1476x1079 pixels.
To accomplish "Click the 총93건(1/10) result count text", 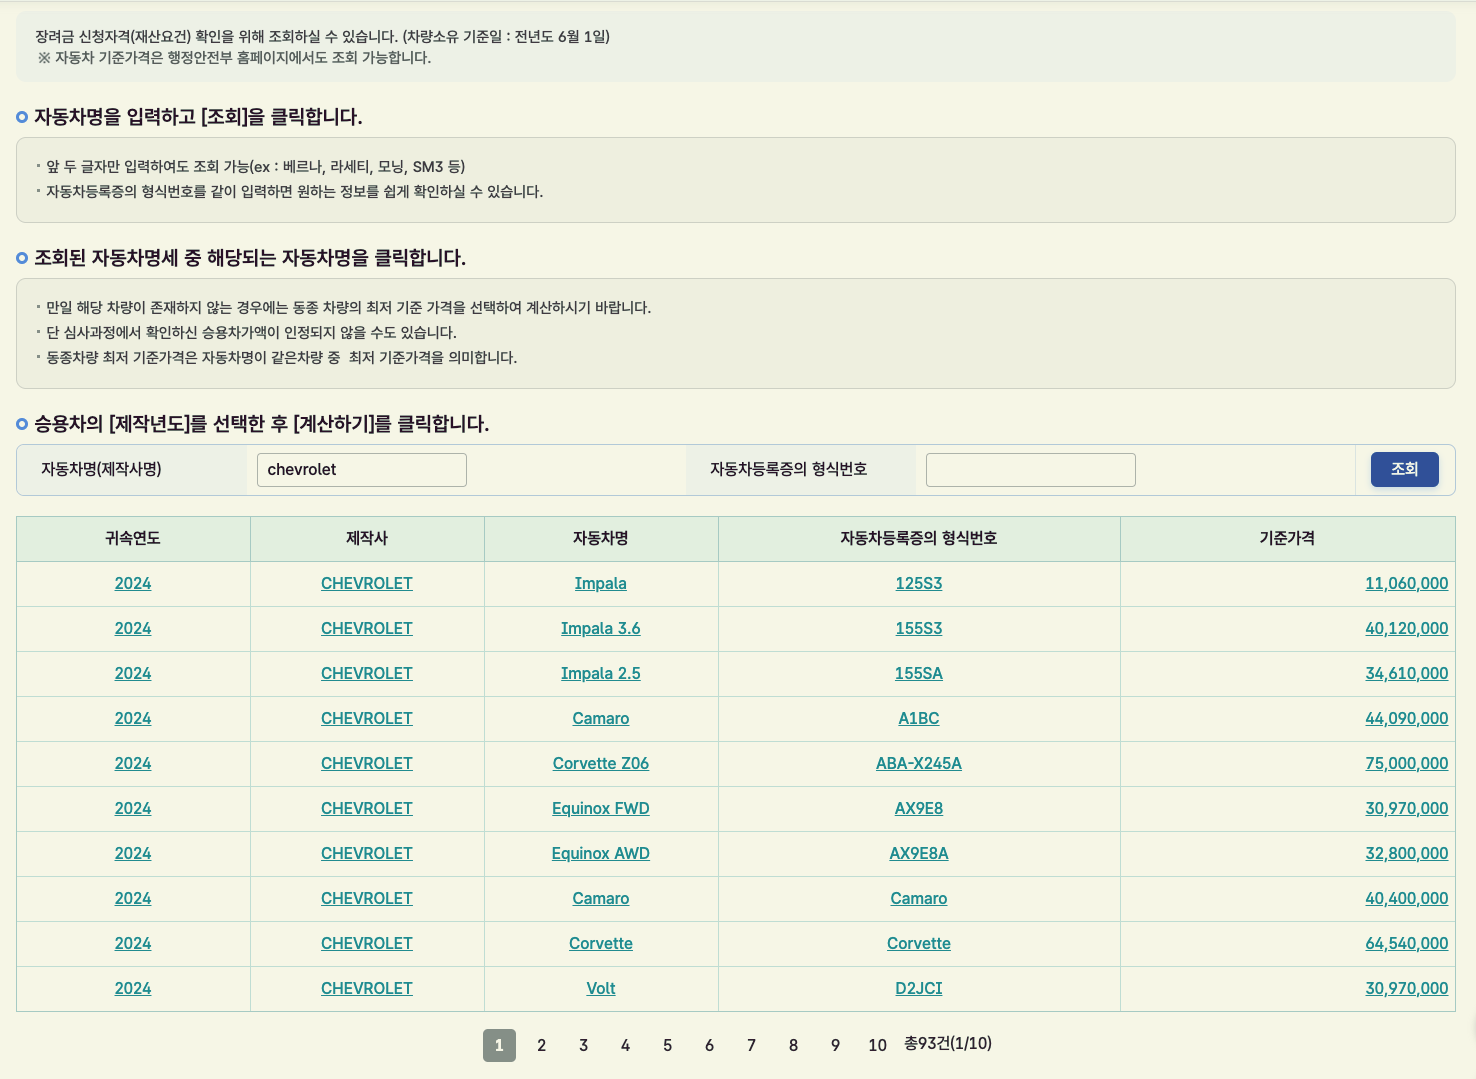I will point(948,1043).
